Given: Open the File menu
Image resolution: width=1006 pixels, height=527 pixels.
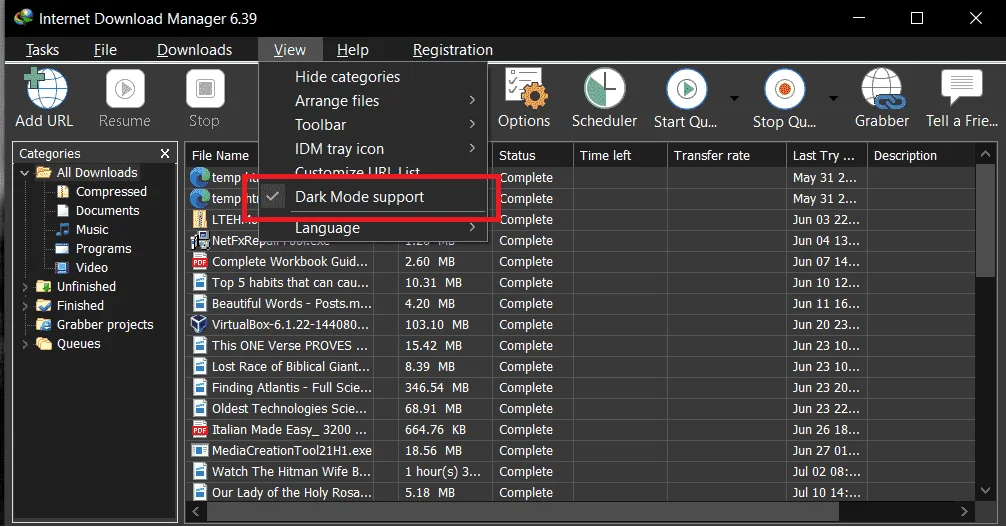Looking at the screenshot, I should pos(105,50).
